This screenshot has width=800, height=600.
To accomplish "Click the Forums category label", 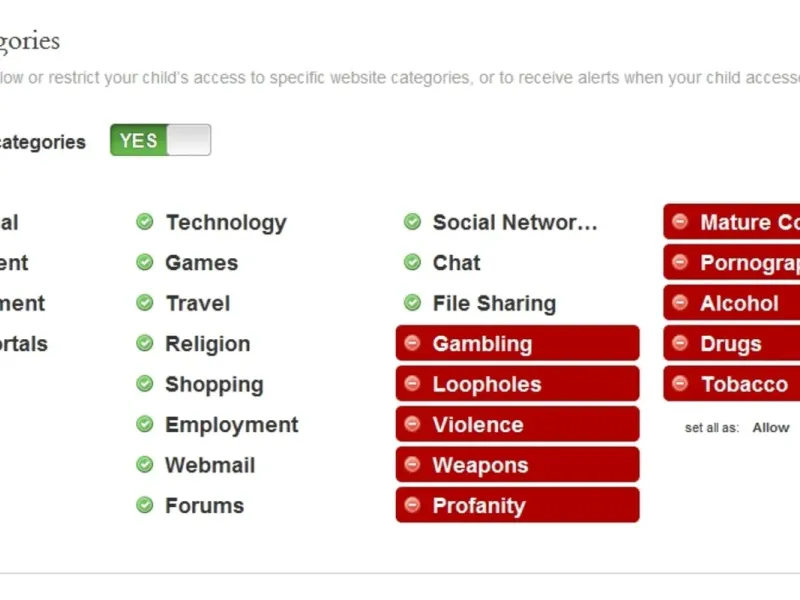I will click(x=205, y=506).
